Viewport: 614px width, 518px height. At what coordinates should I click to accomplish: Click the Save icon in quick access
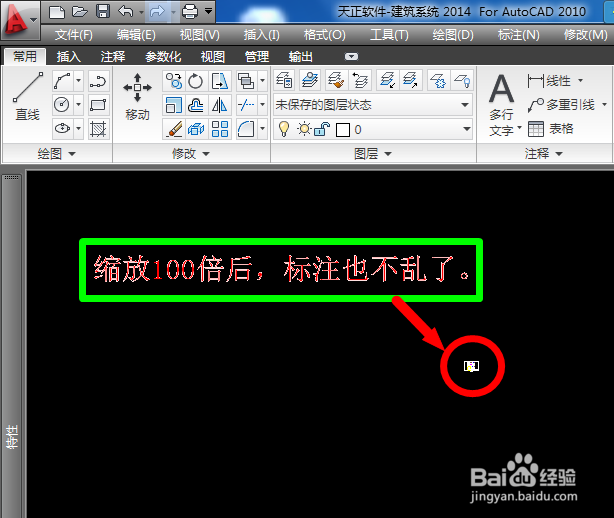pyautogui.click(x=103, y=12)
